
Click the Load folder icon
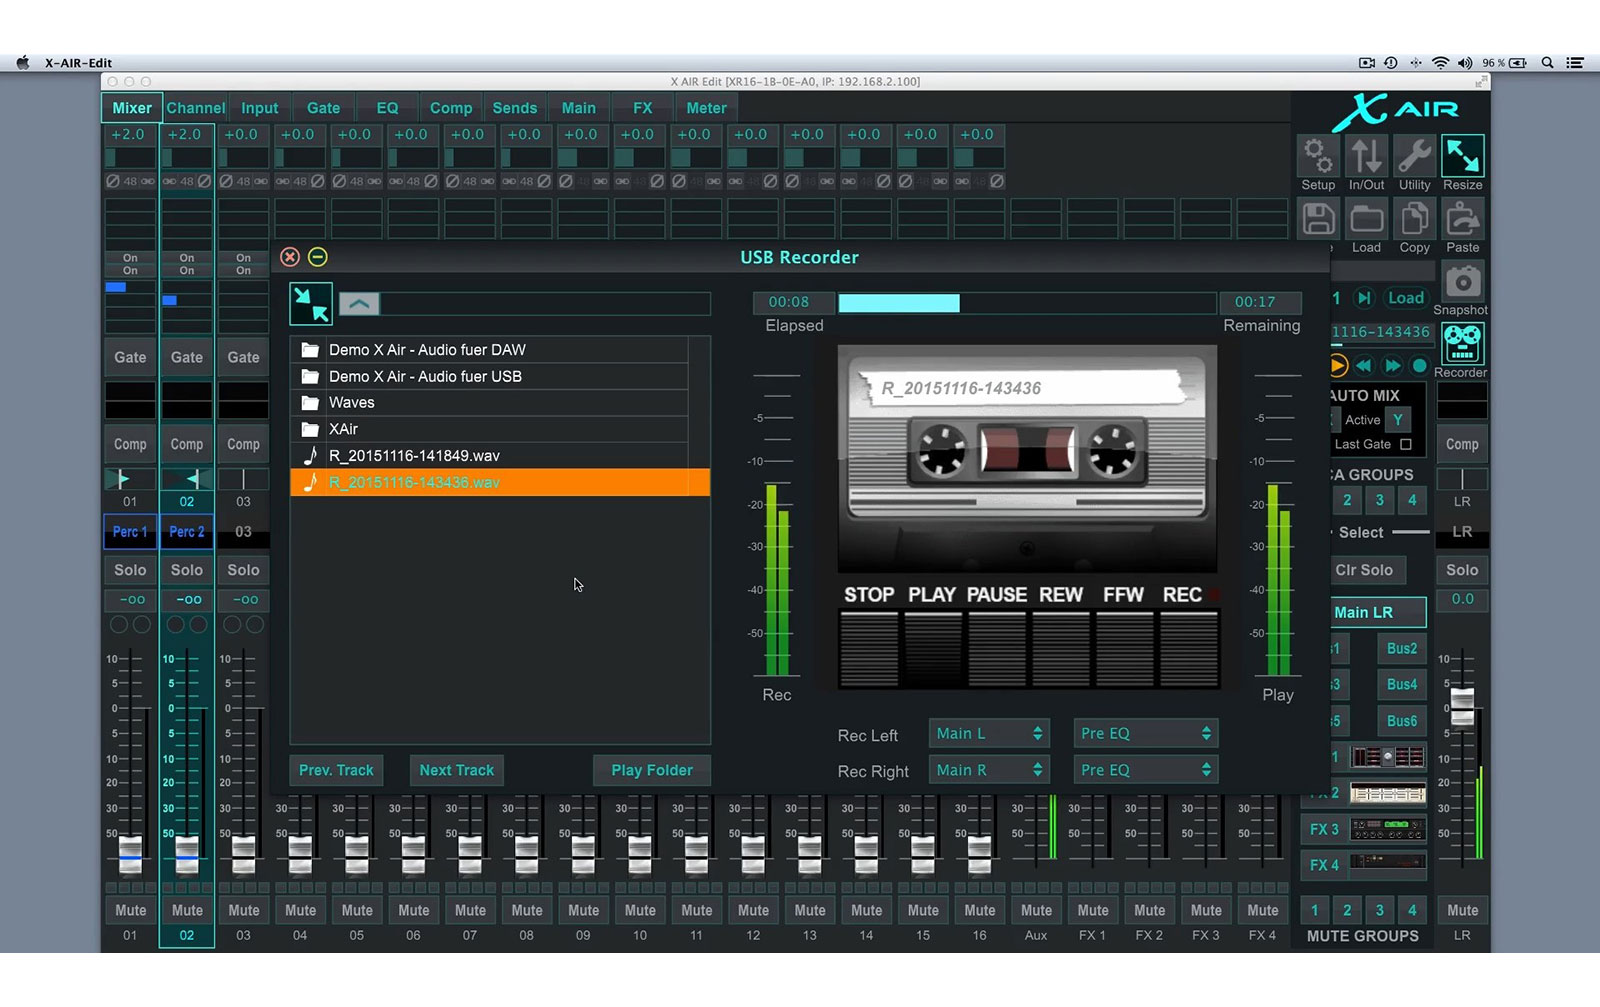[1366, 219]
